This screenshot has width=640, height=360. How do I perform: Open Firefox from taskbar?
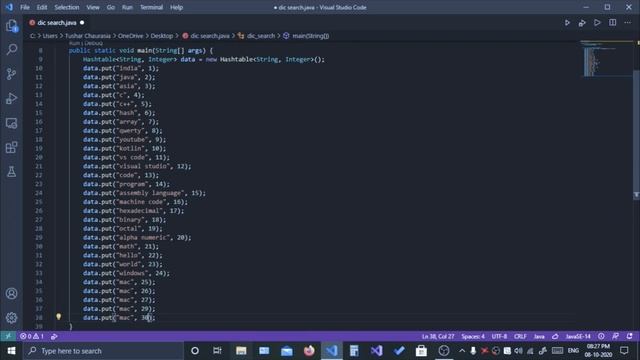309,351
